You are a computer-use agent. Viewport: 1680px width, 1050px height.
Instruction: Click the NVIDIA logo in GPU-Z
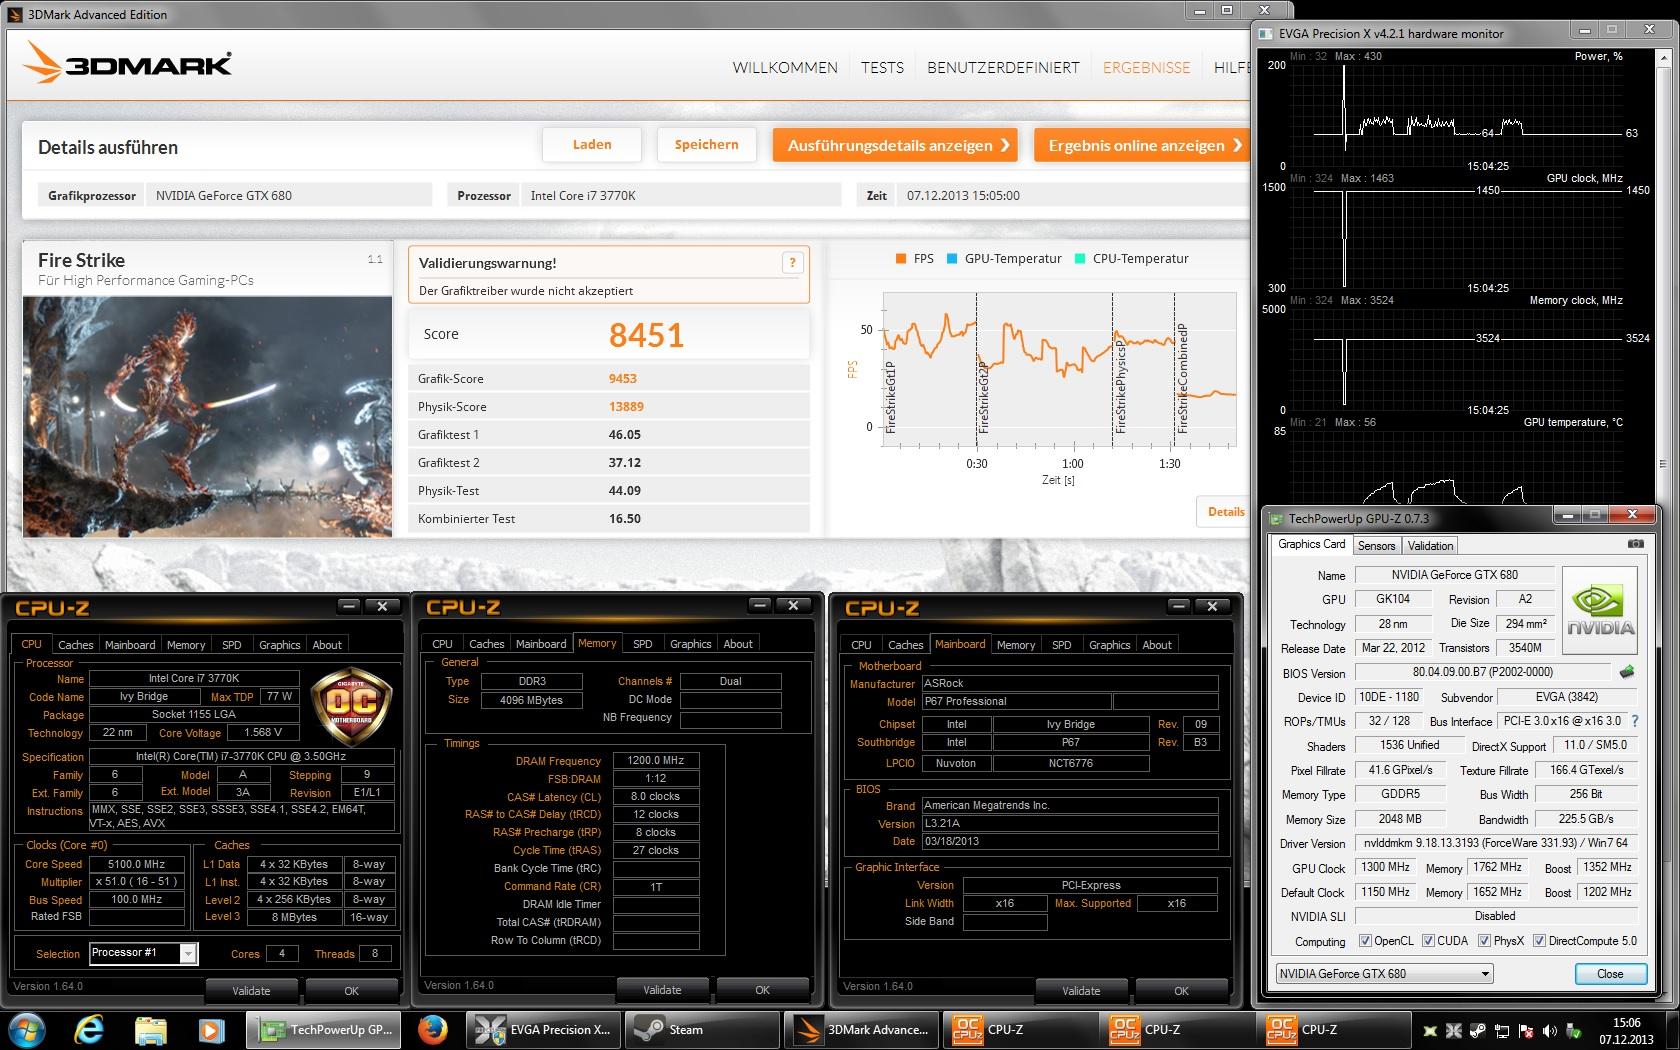coord(1600,611)
